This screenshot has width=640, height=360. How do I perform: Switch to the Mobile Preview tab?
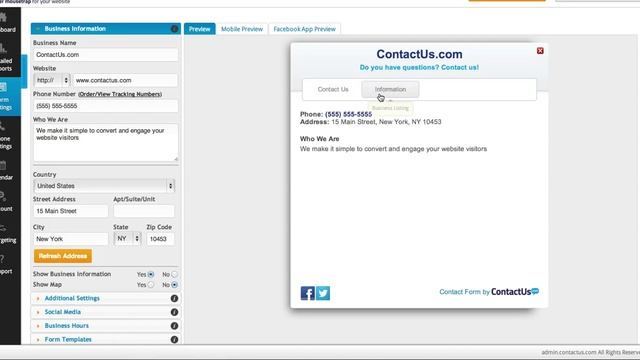242,29
